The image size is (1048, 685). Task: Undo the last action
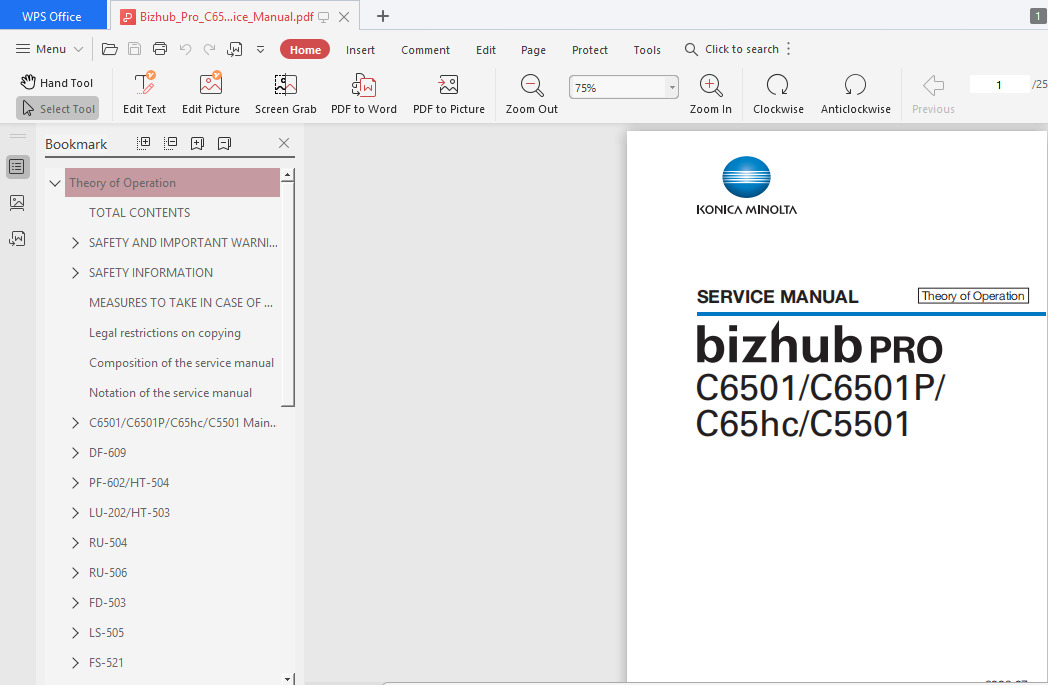pyautogui.click(x=185, y=49)
